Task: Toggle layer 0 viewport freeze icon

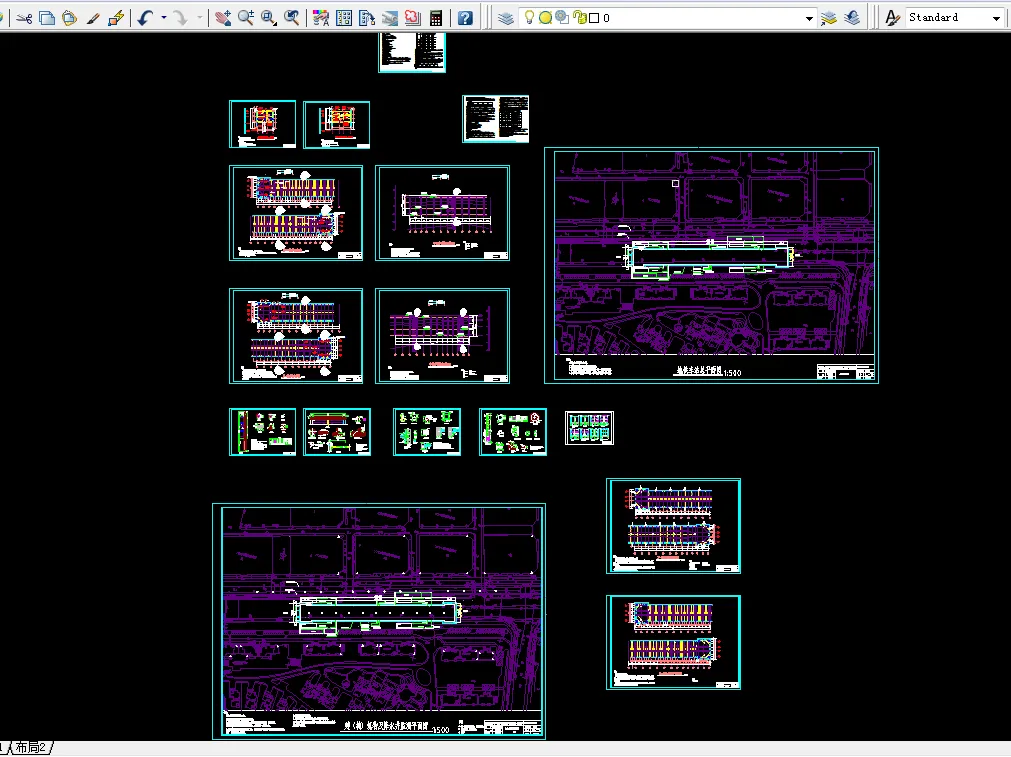Action: click(x=562, y=17)
